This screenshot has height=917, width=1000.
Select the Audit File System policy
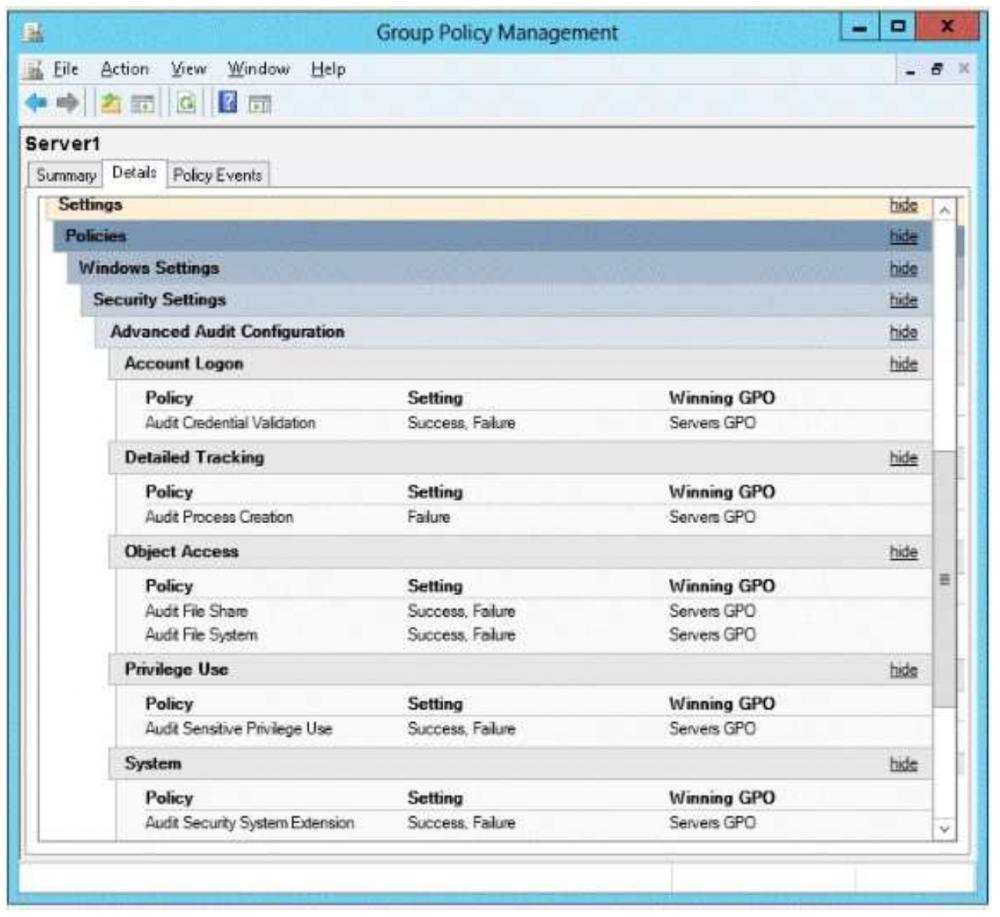tap(202, 635)
